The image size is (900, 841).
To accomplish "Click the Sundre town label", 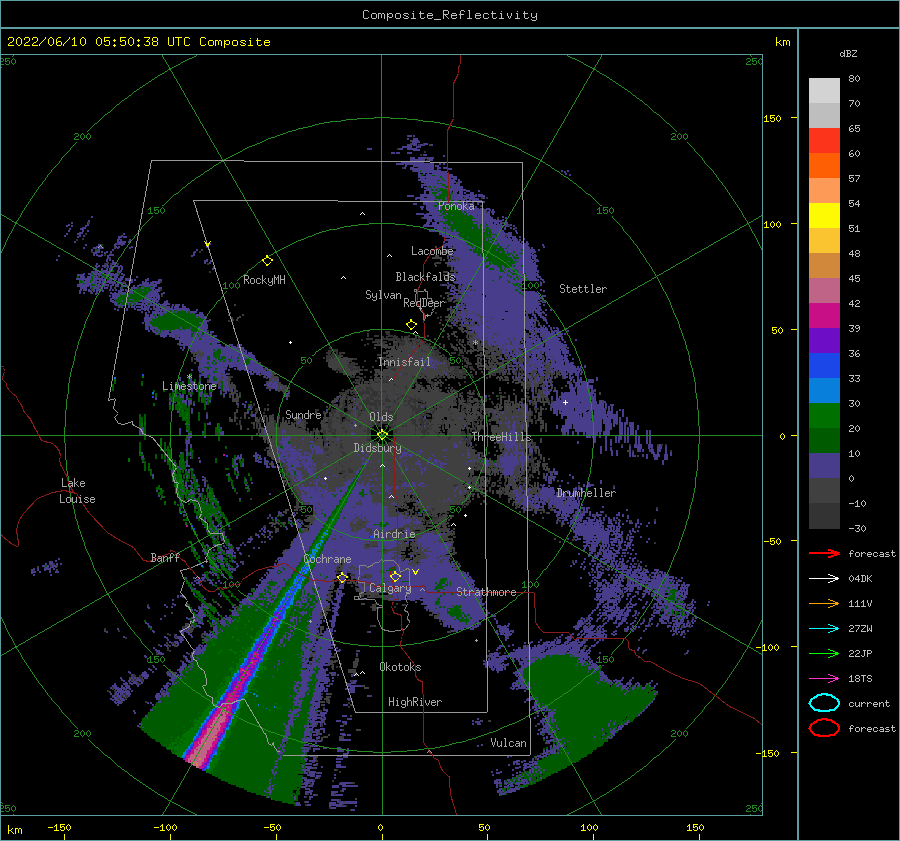I will pos(303,414).
